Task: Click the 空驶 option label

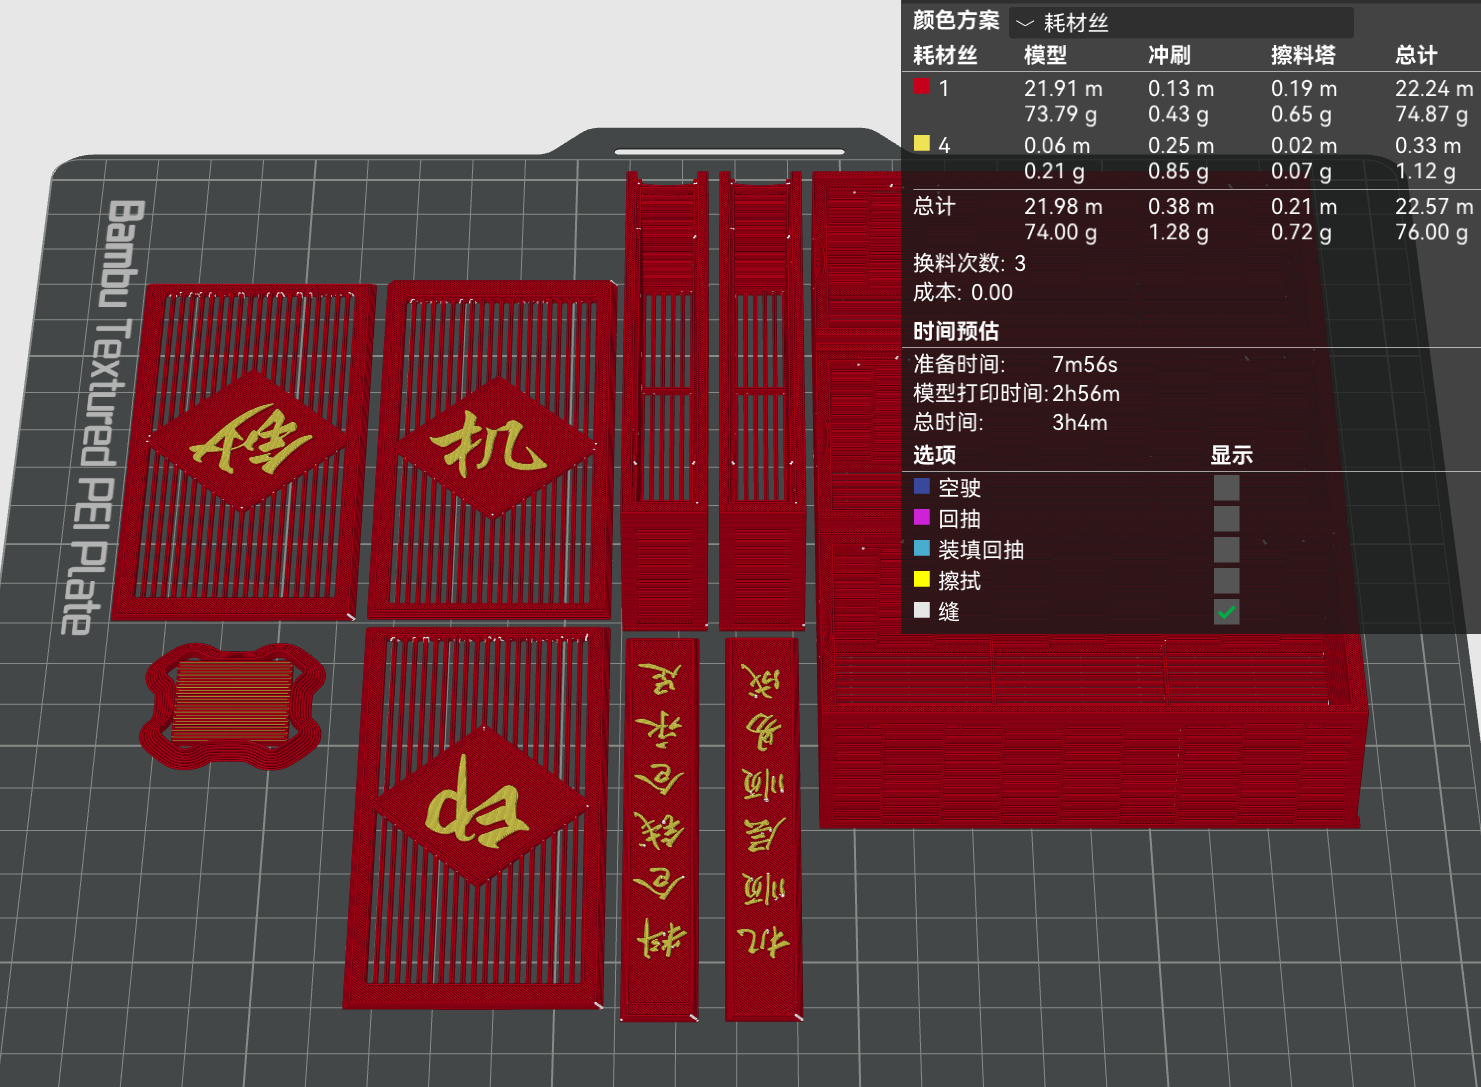Action: pyautogui.click(x=960, y=488)
